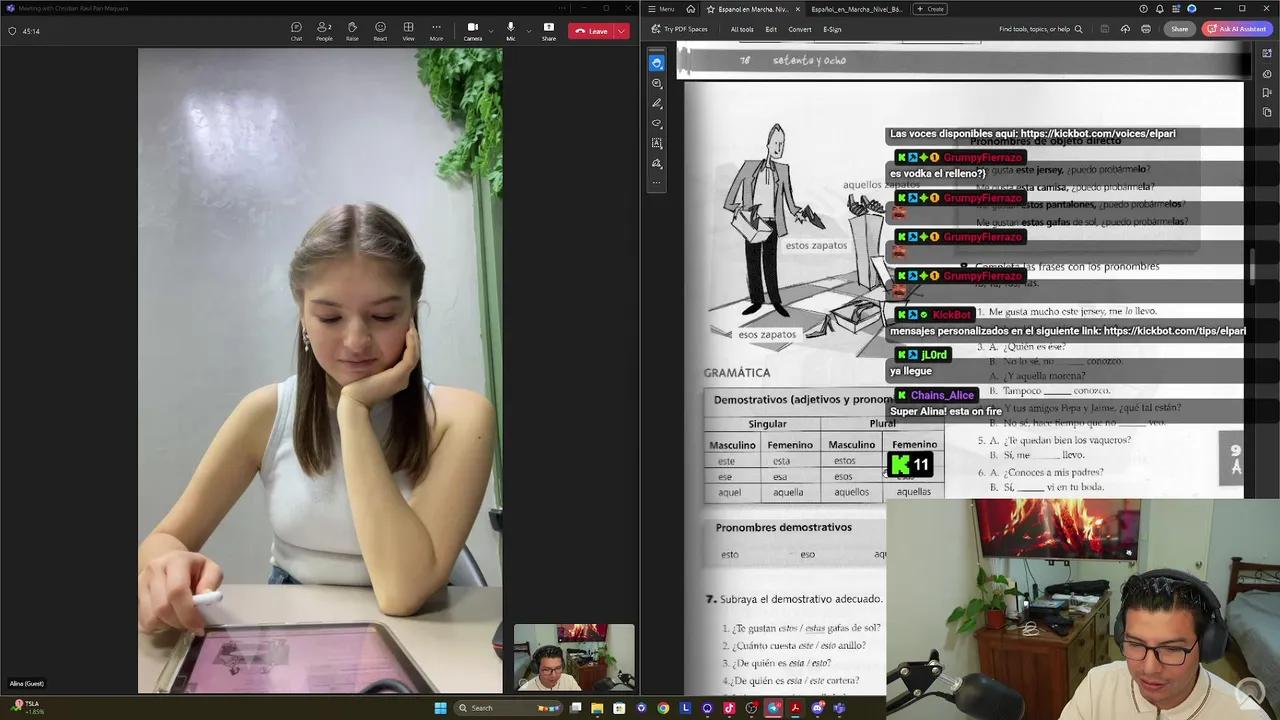Open the React emoji menu in Teams

coord(380,31)
